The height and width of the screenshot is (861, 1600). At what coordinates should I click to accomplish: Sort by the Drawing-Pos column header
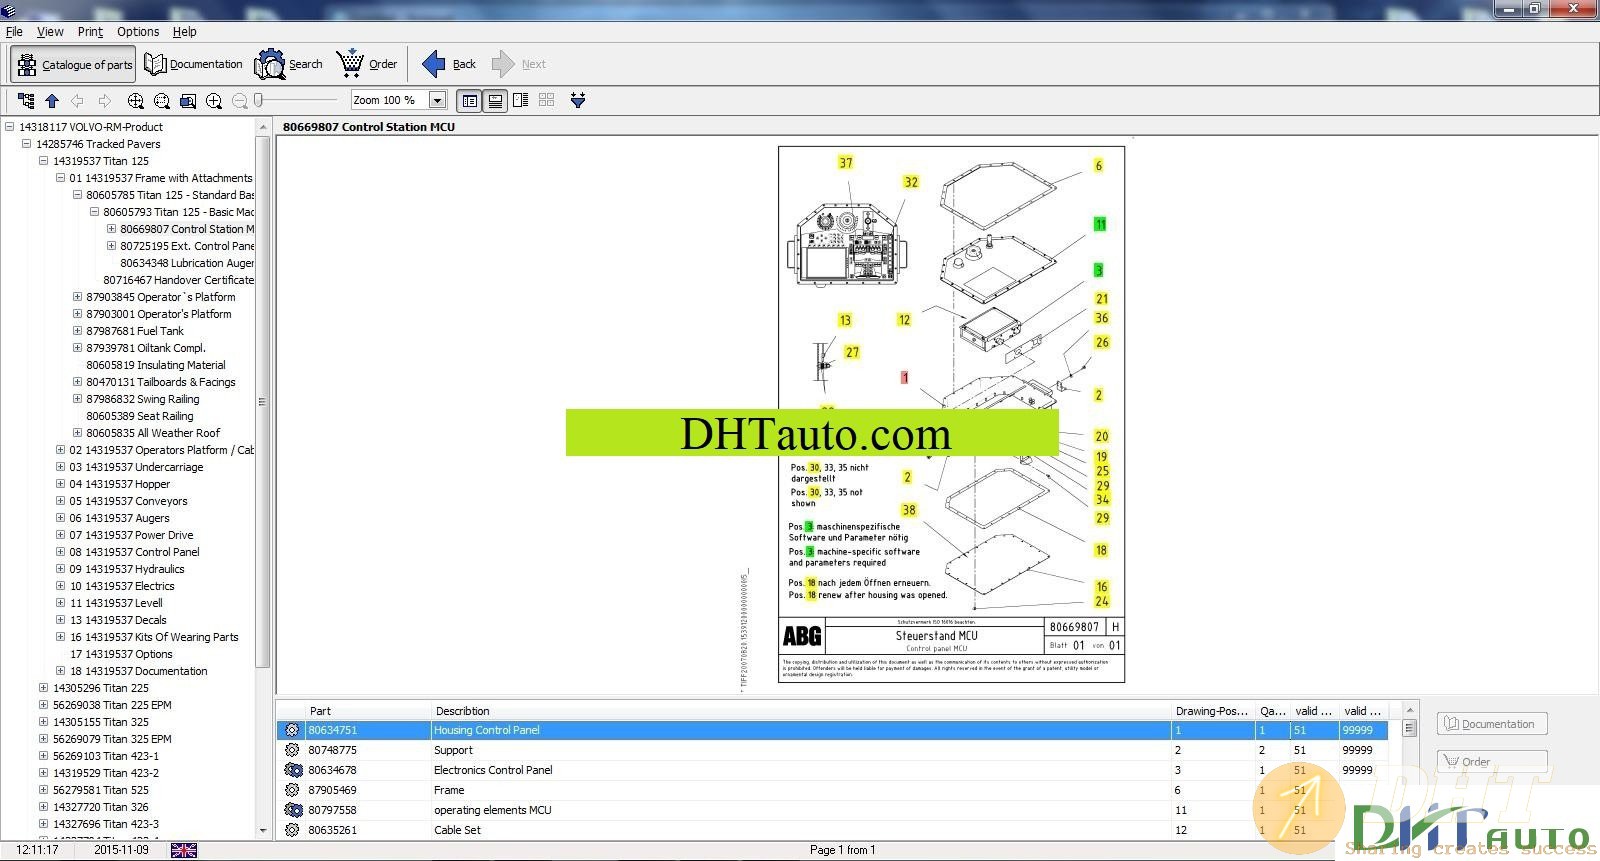point(1213,711)
